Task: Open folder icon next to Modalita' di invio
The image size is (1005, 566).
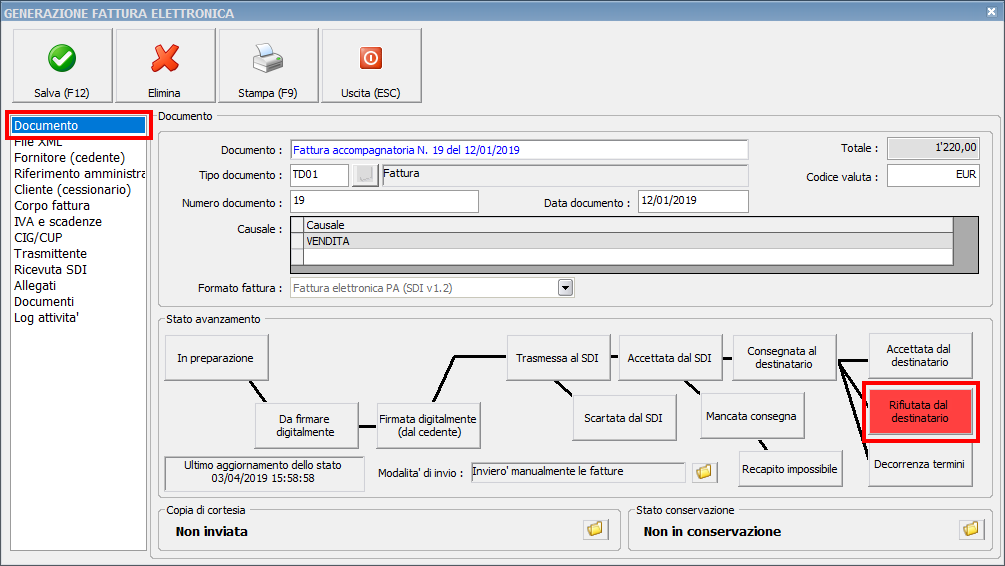Action: tap(705, 471)
